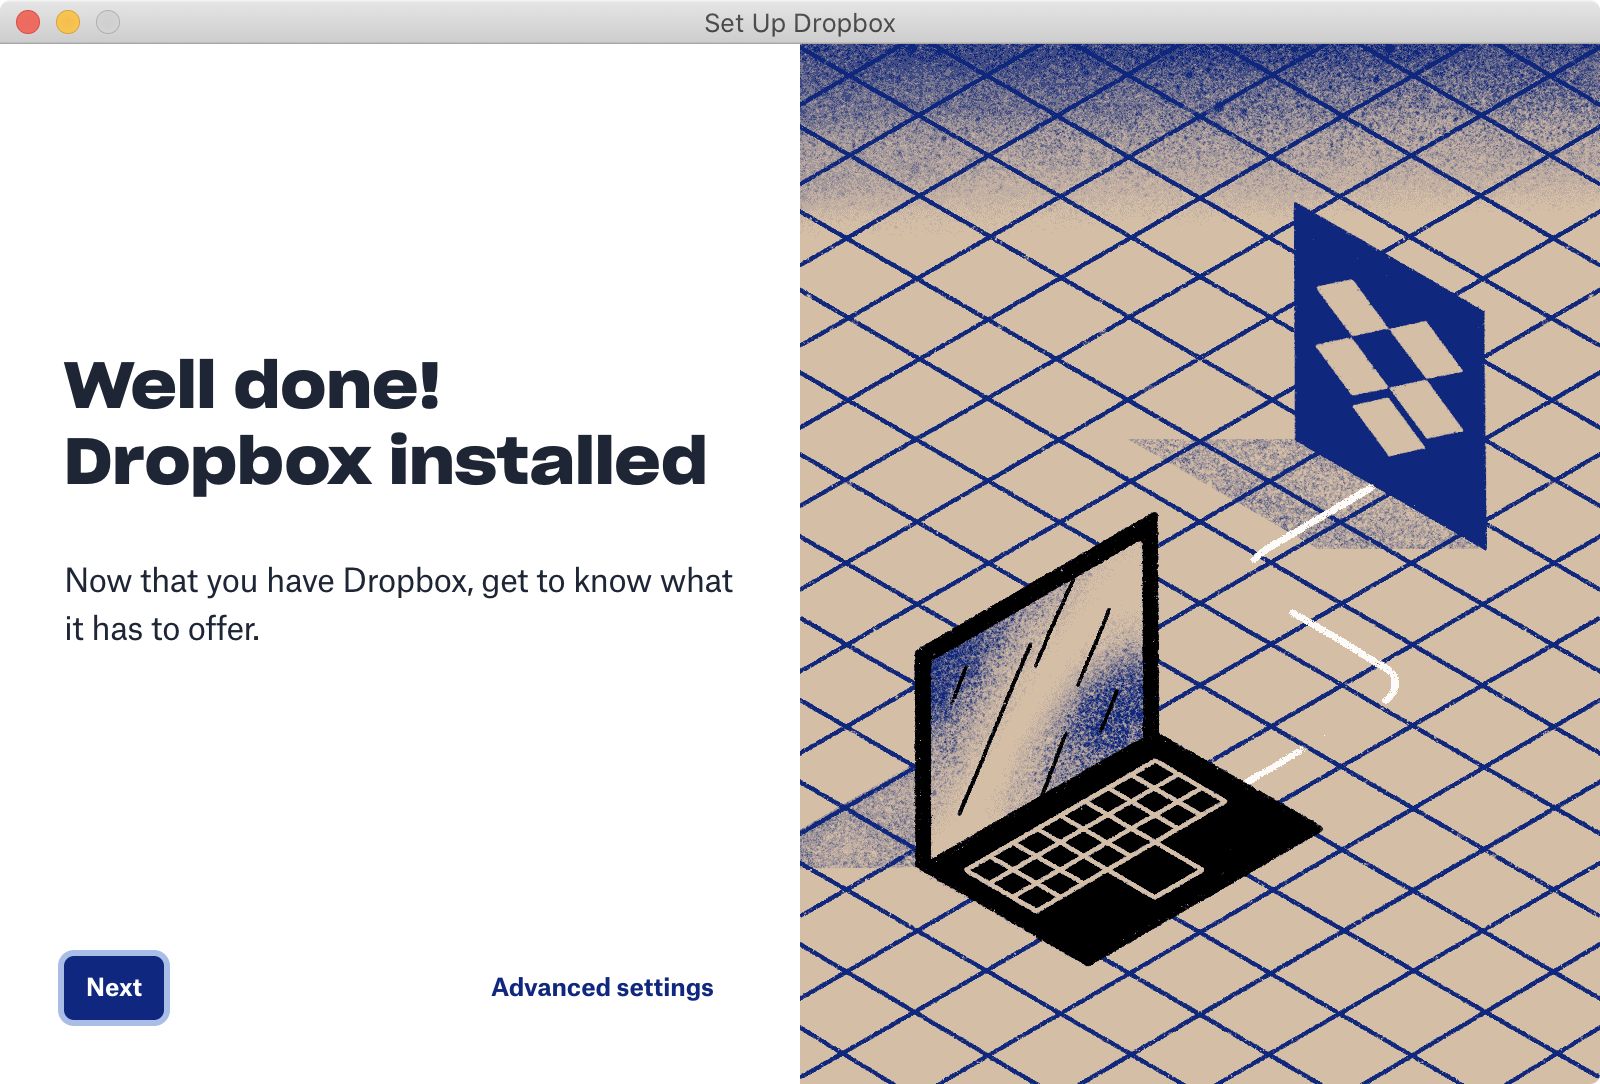Click the 'Well done!' heading

point(252,385)
